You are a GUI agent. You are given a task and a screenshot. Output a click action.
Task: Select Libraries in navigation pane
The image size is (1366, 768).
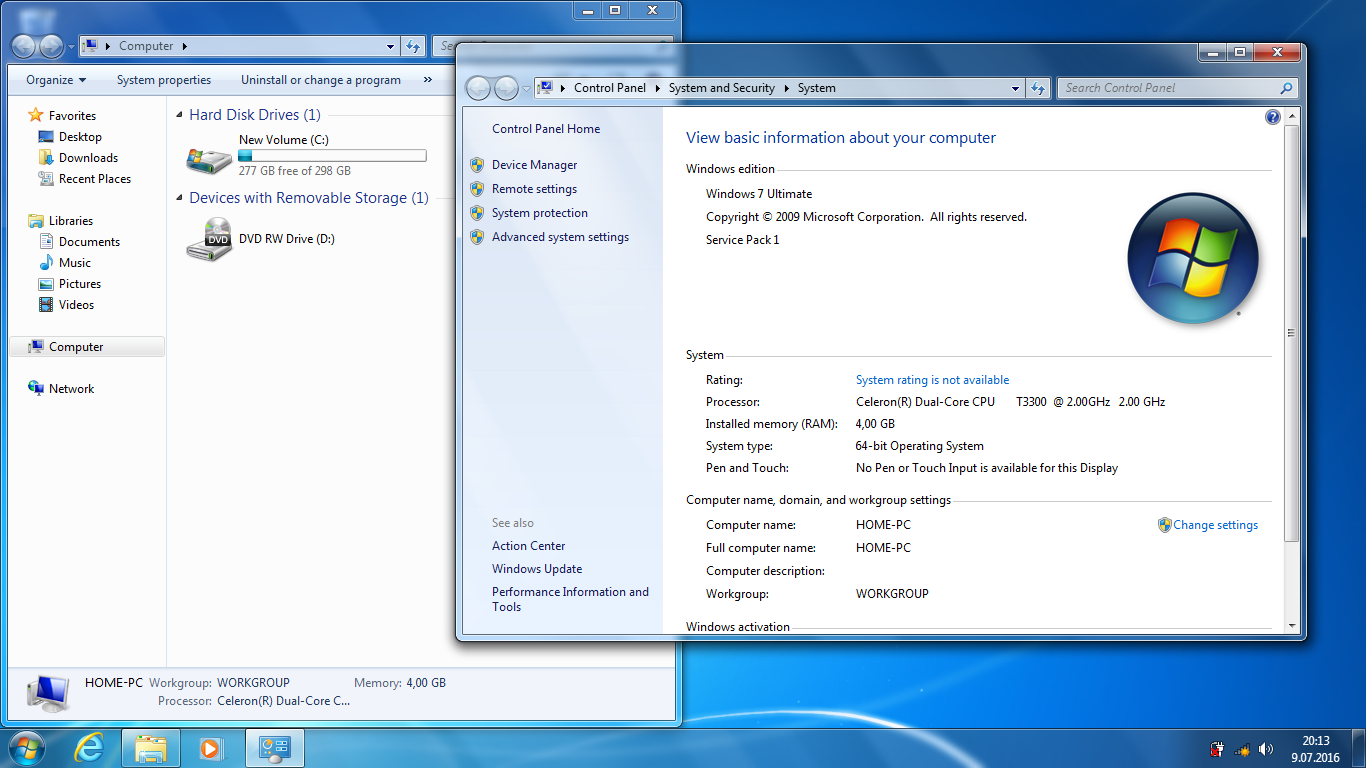coord(70,221)
